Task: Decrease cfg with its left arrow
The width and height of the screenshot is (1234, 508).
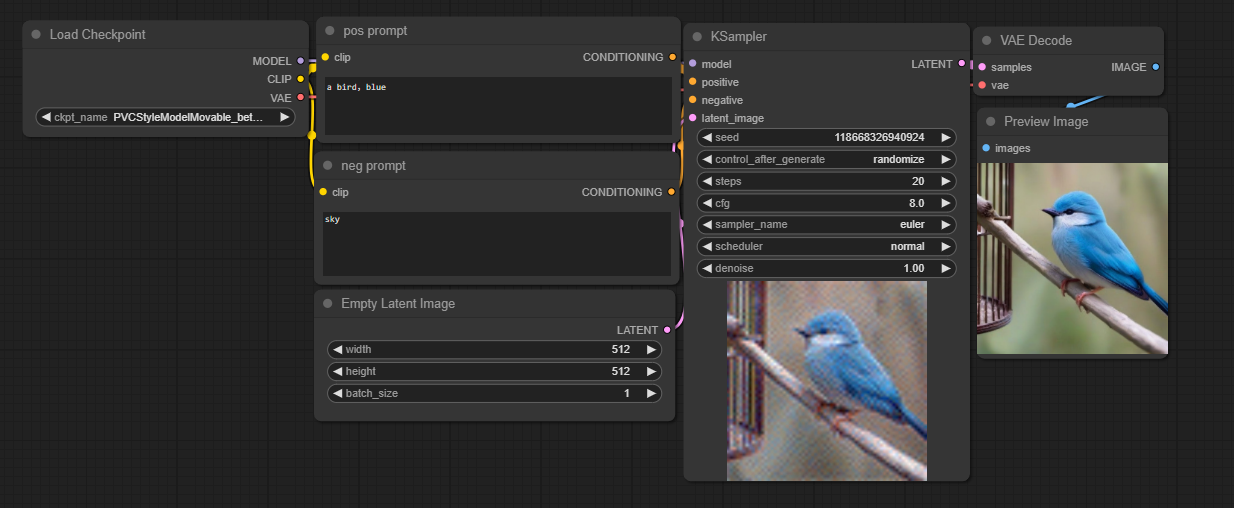Action: coord(707,203)
